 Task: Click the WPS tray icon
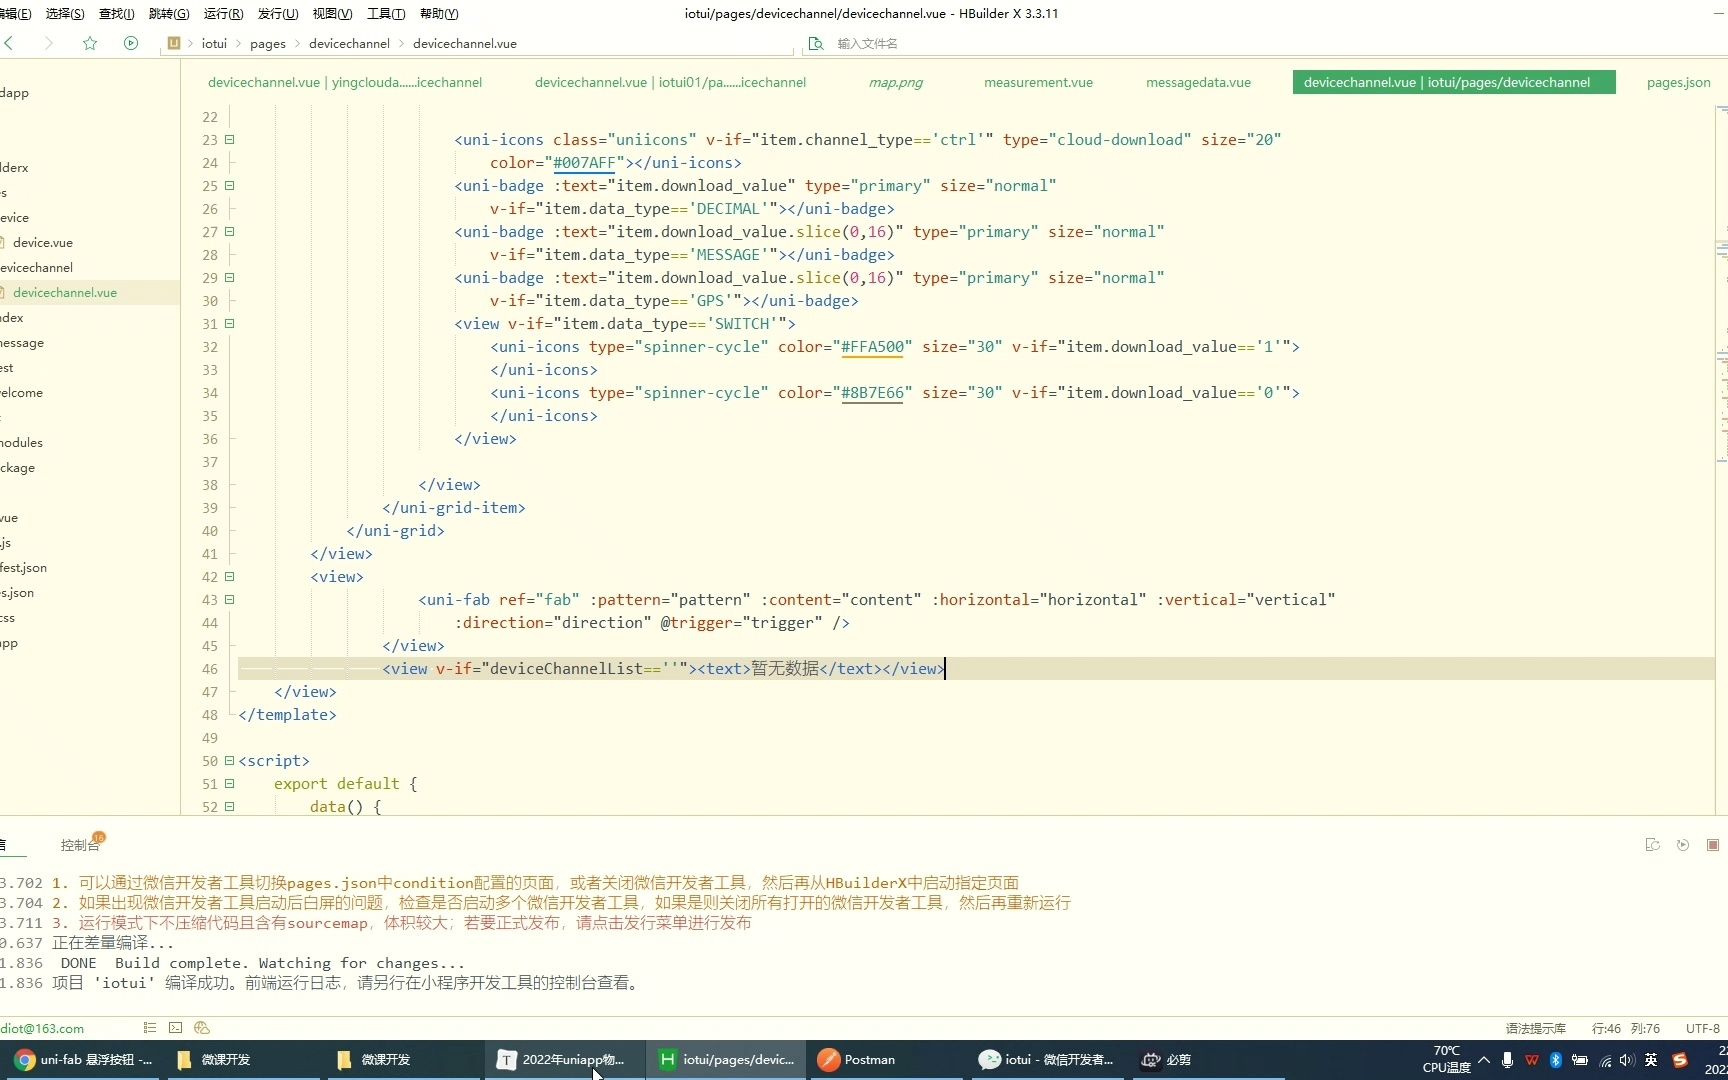(1532, 1060)
